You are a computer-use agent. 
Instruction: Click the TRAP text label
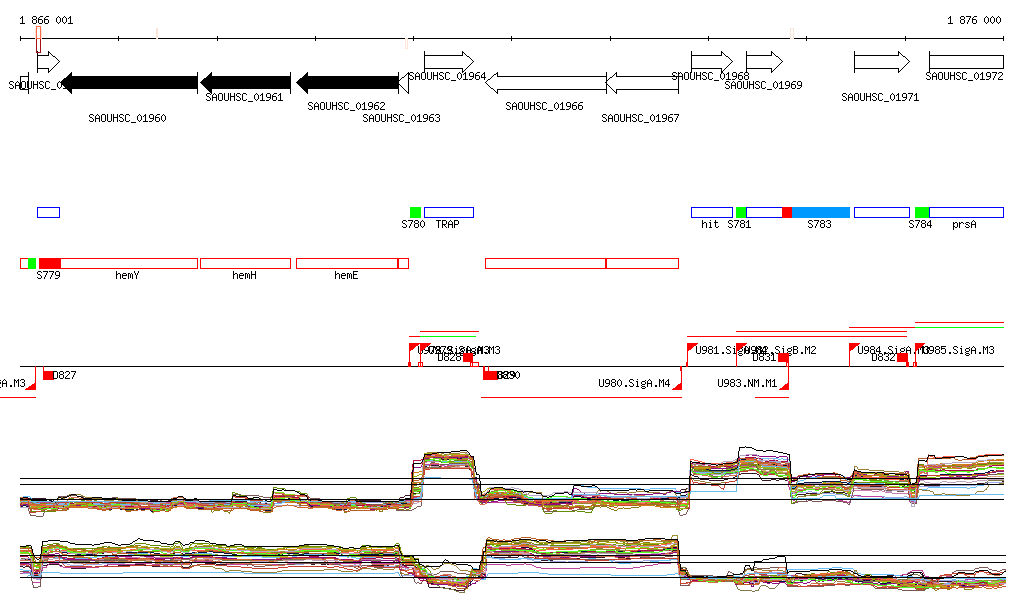click(447, 224)
